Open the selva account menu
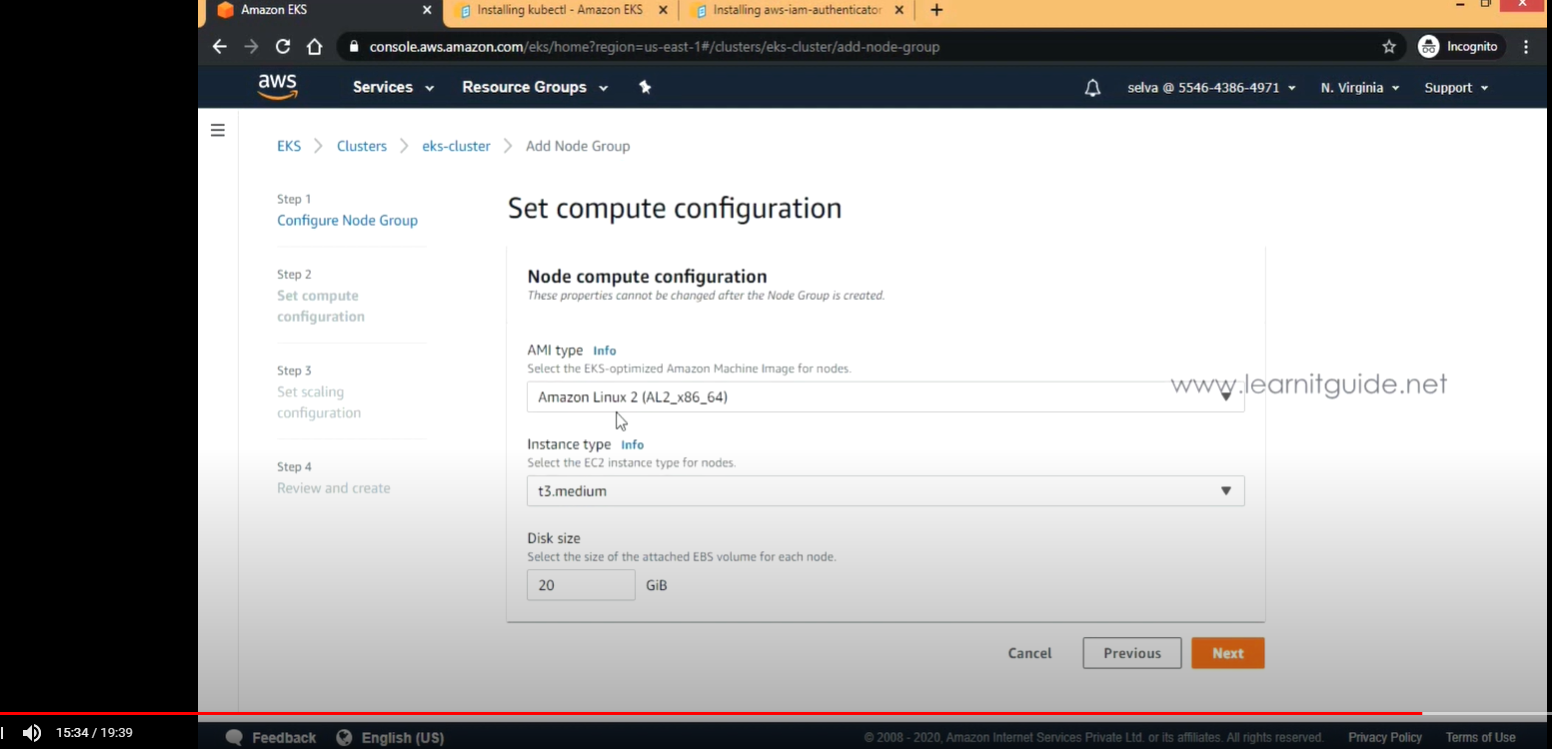Viewport: 1552px width, 749px height. point(1211,88)
